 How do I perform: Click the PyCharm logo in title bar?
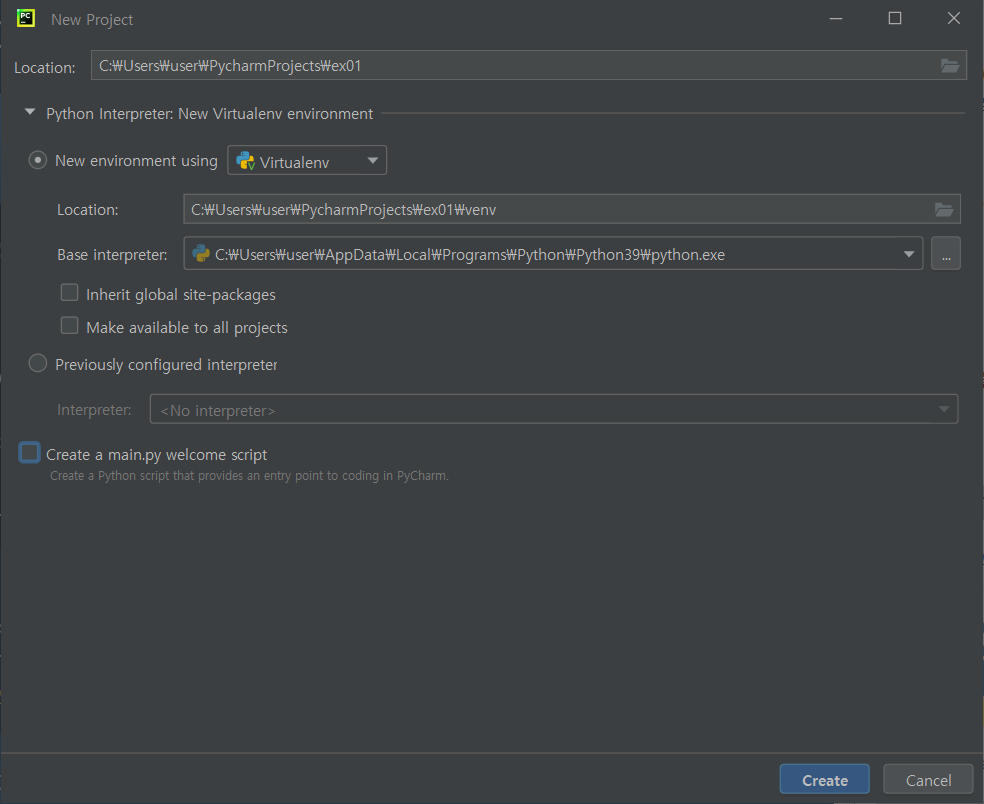26,18
